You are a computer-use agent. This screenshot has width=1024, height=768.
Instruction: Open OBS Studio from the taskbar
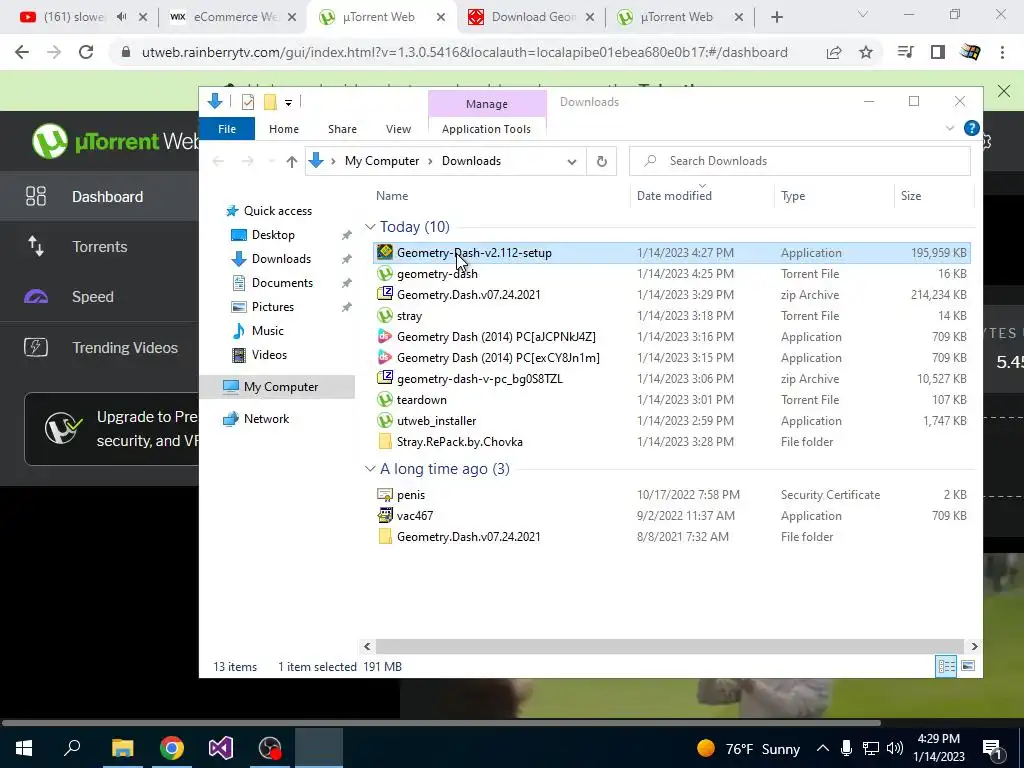coord(270,748)
